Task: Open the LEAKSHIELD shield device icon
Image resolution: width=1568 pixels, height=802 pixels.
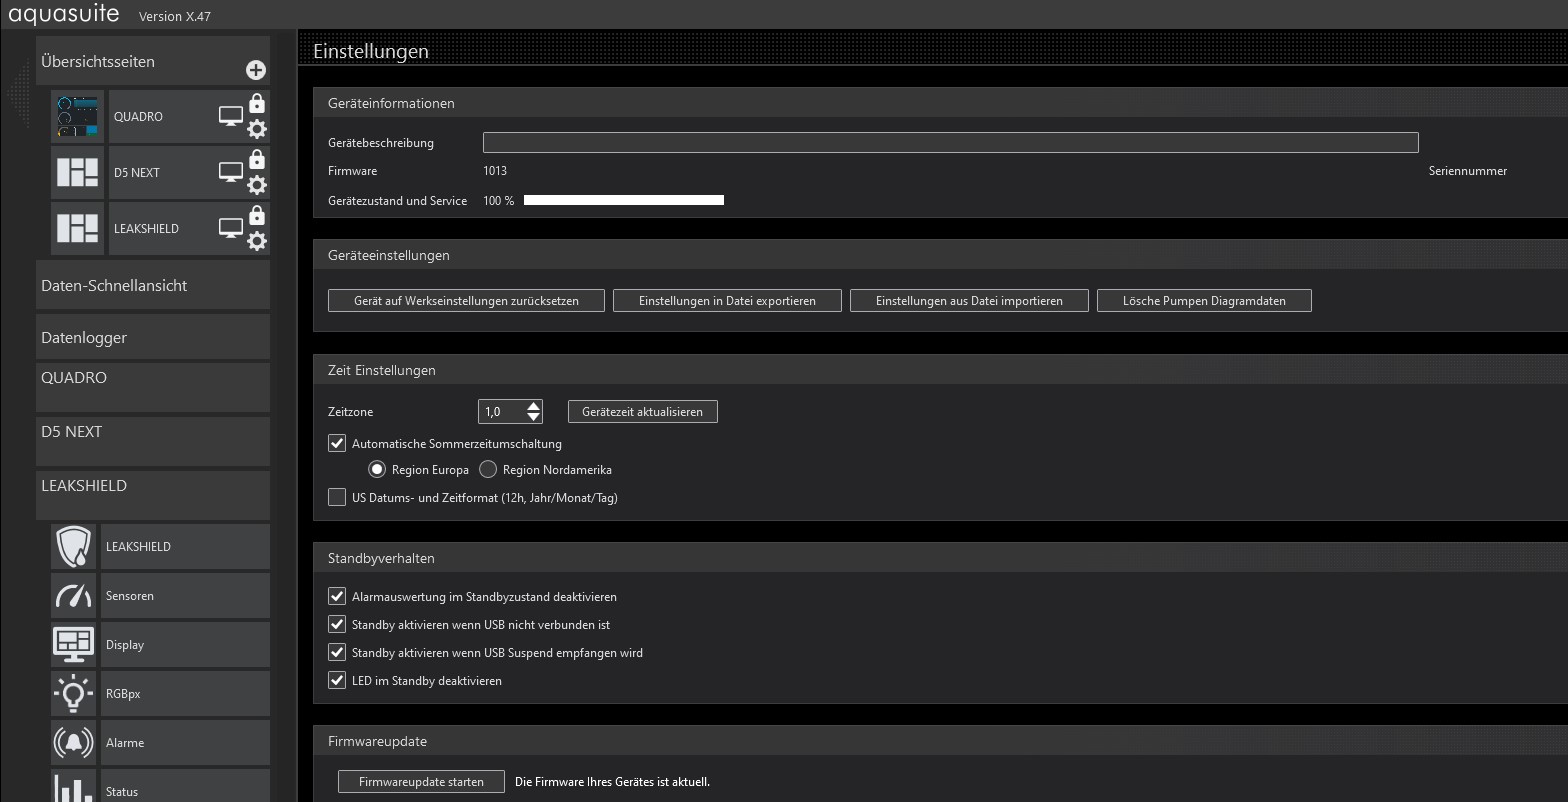Action: pos(74,547)
